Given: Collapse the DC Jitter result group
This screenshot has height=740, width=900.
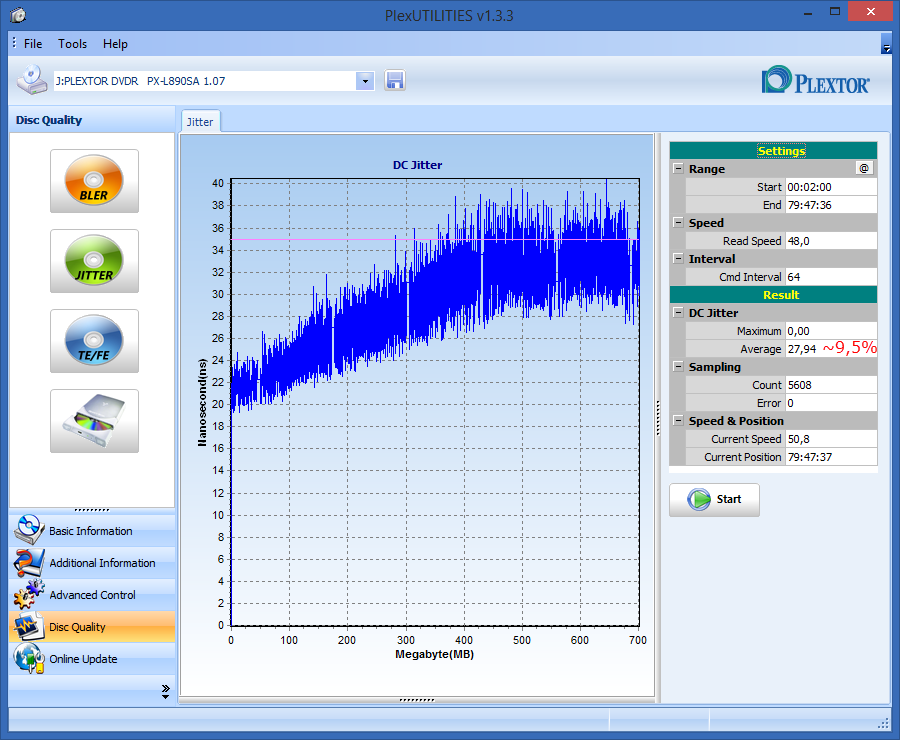Looking at the screenshot, I should (x=678, y=313).
